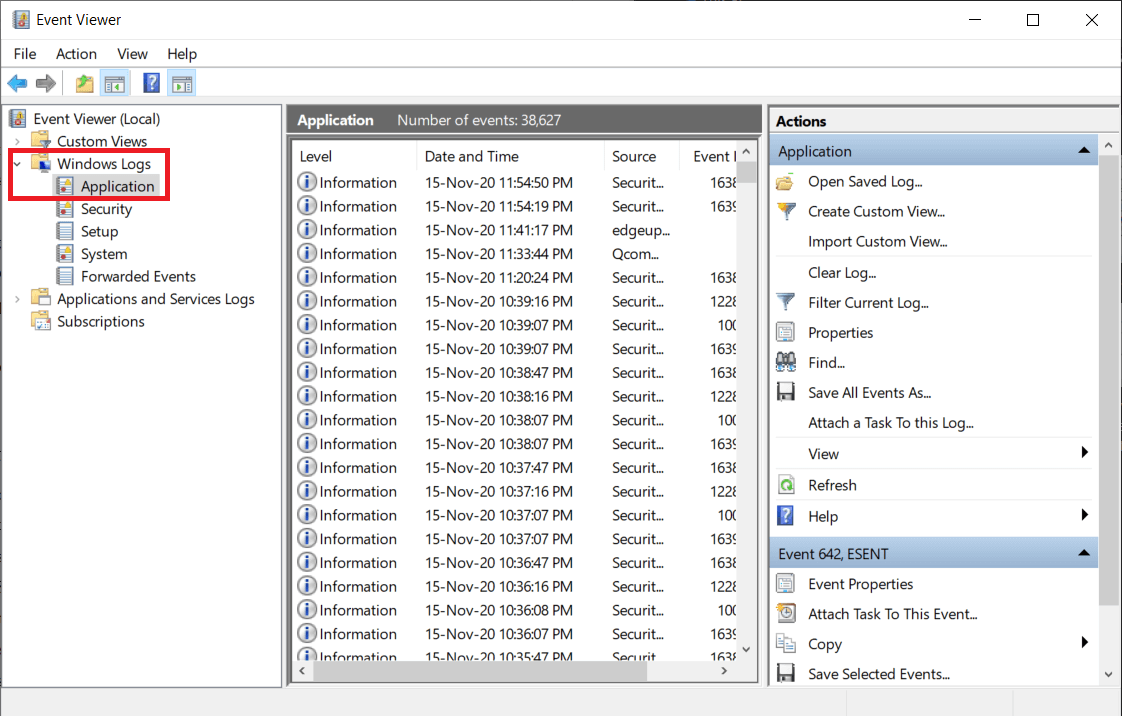Viewport: 1122px width, 716px height.
Task: Click the Up one level folder icon
Action: pos(85,84)
